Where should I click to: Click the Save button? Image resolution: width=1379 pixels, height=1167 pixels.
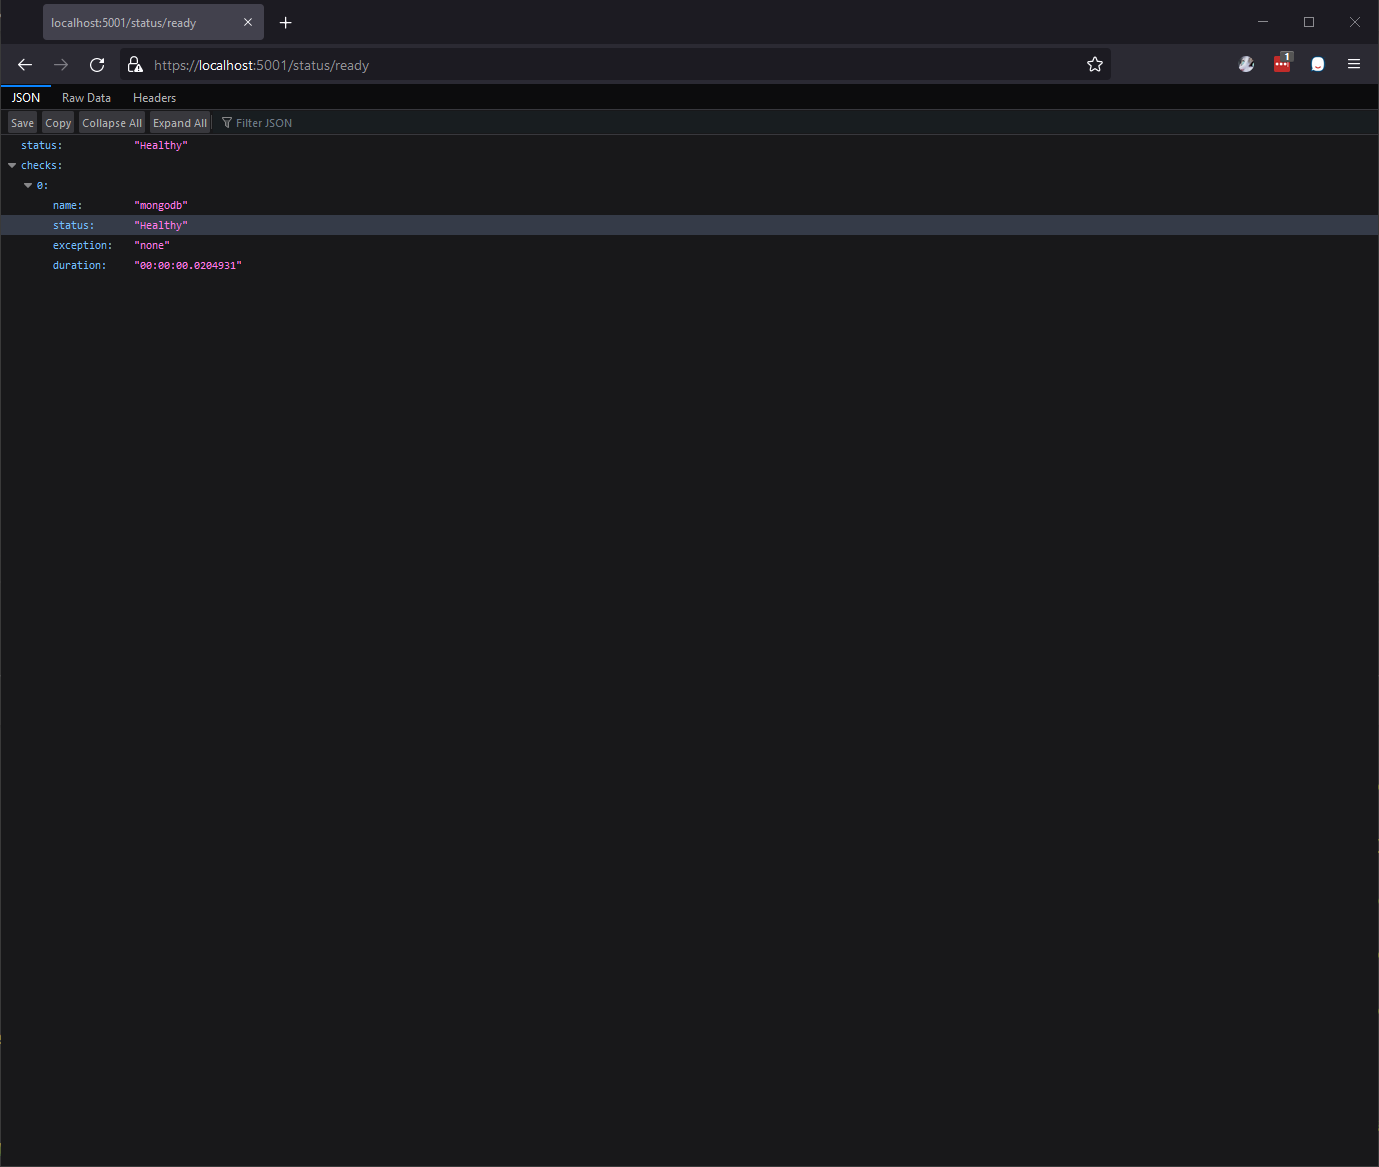pos(21,122)
